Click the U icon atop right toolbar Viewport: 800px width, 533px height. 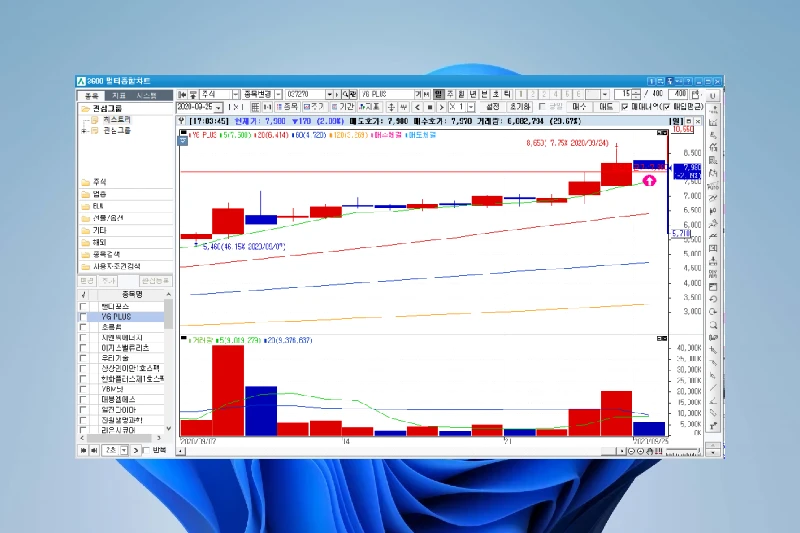point(712,96)
